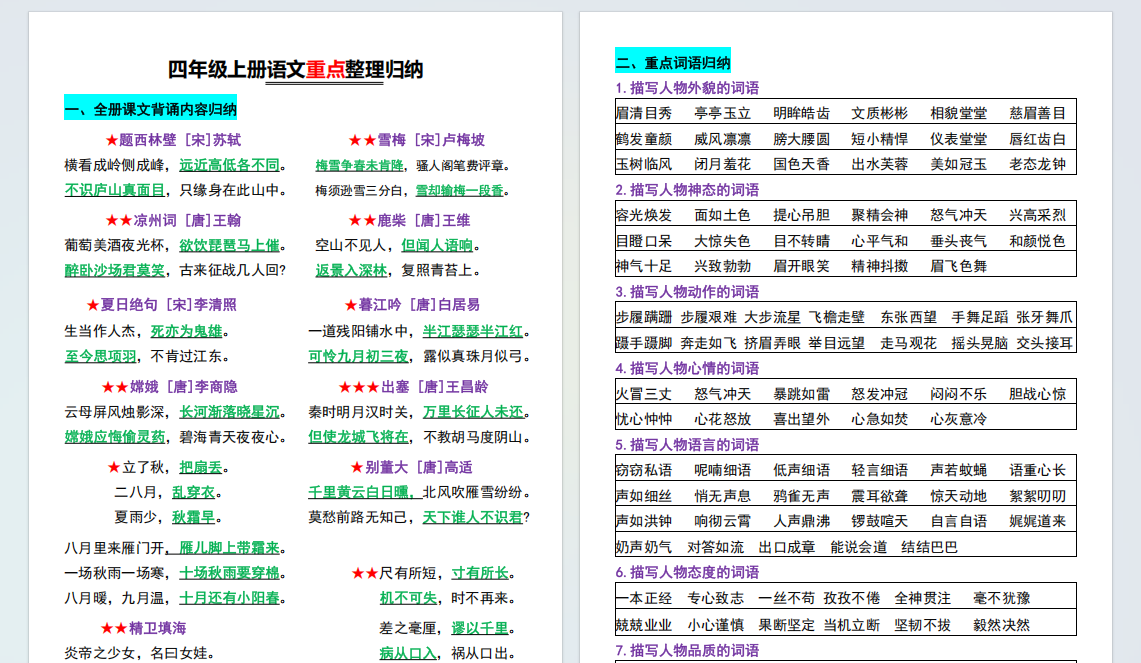Screen dimensions: 1141x663
Task: Click the underlined phrase "十场秋雨要穿棉"
Action: 229,573
